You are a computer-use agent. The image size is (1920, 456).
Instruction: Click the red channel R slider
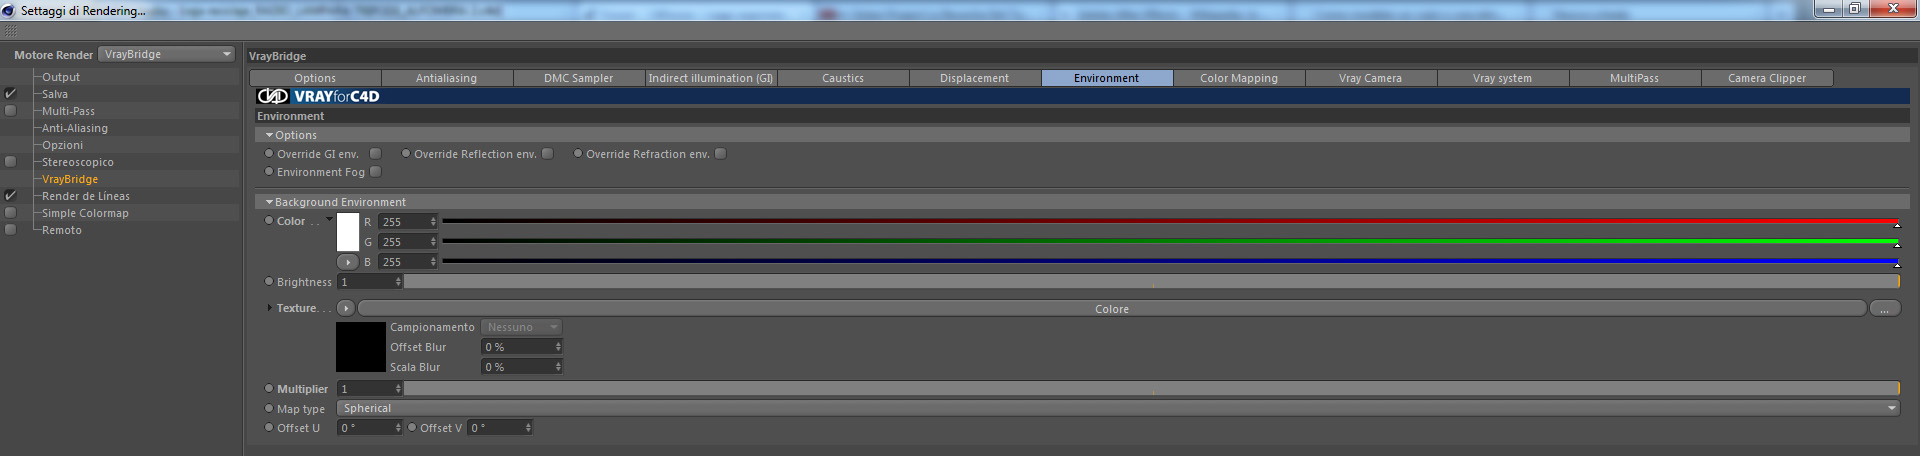click(x=1170, y=221)
